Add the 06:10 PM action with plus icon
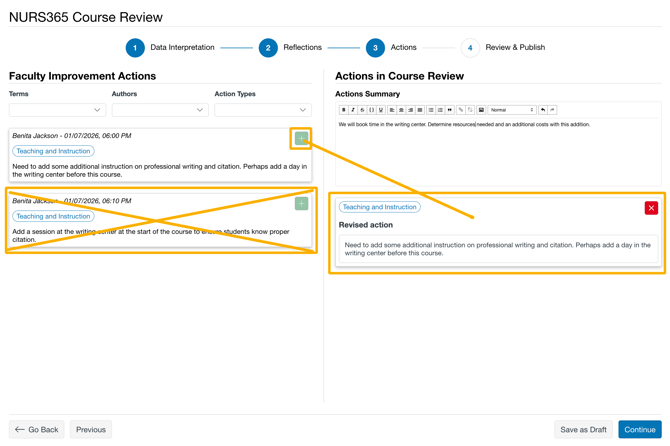 click(x=301, y=204)
